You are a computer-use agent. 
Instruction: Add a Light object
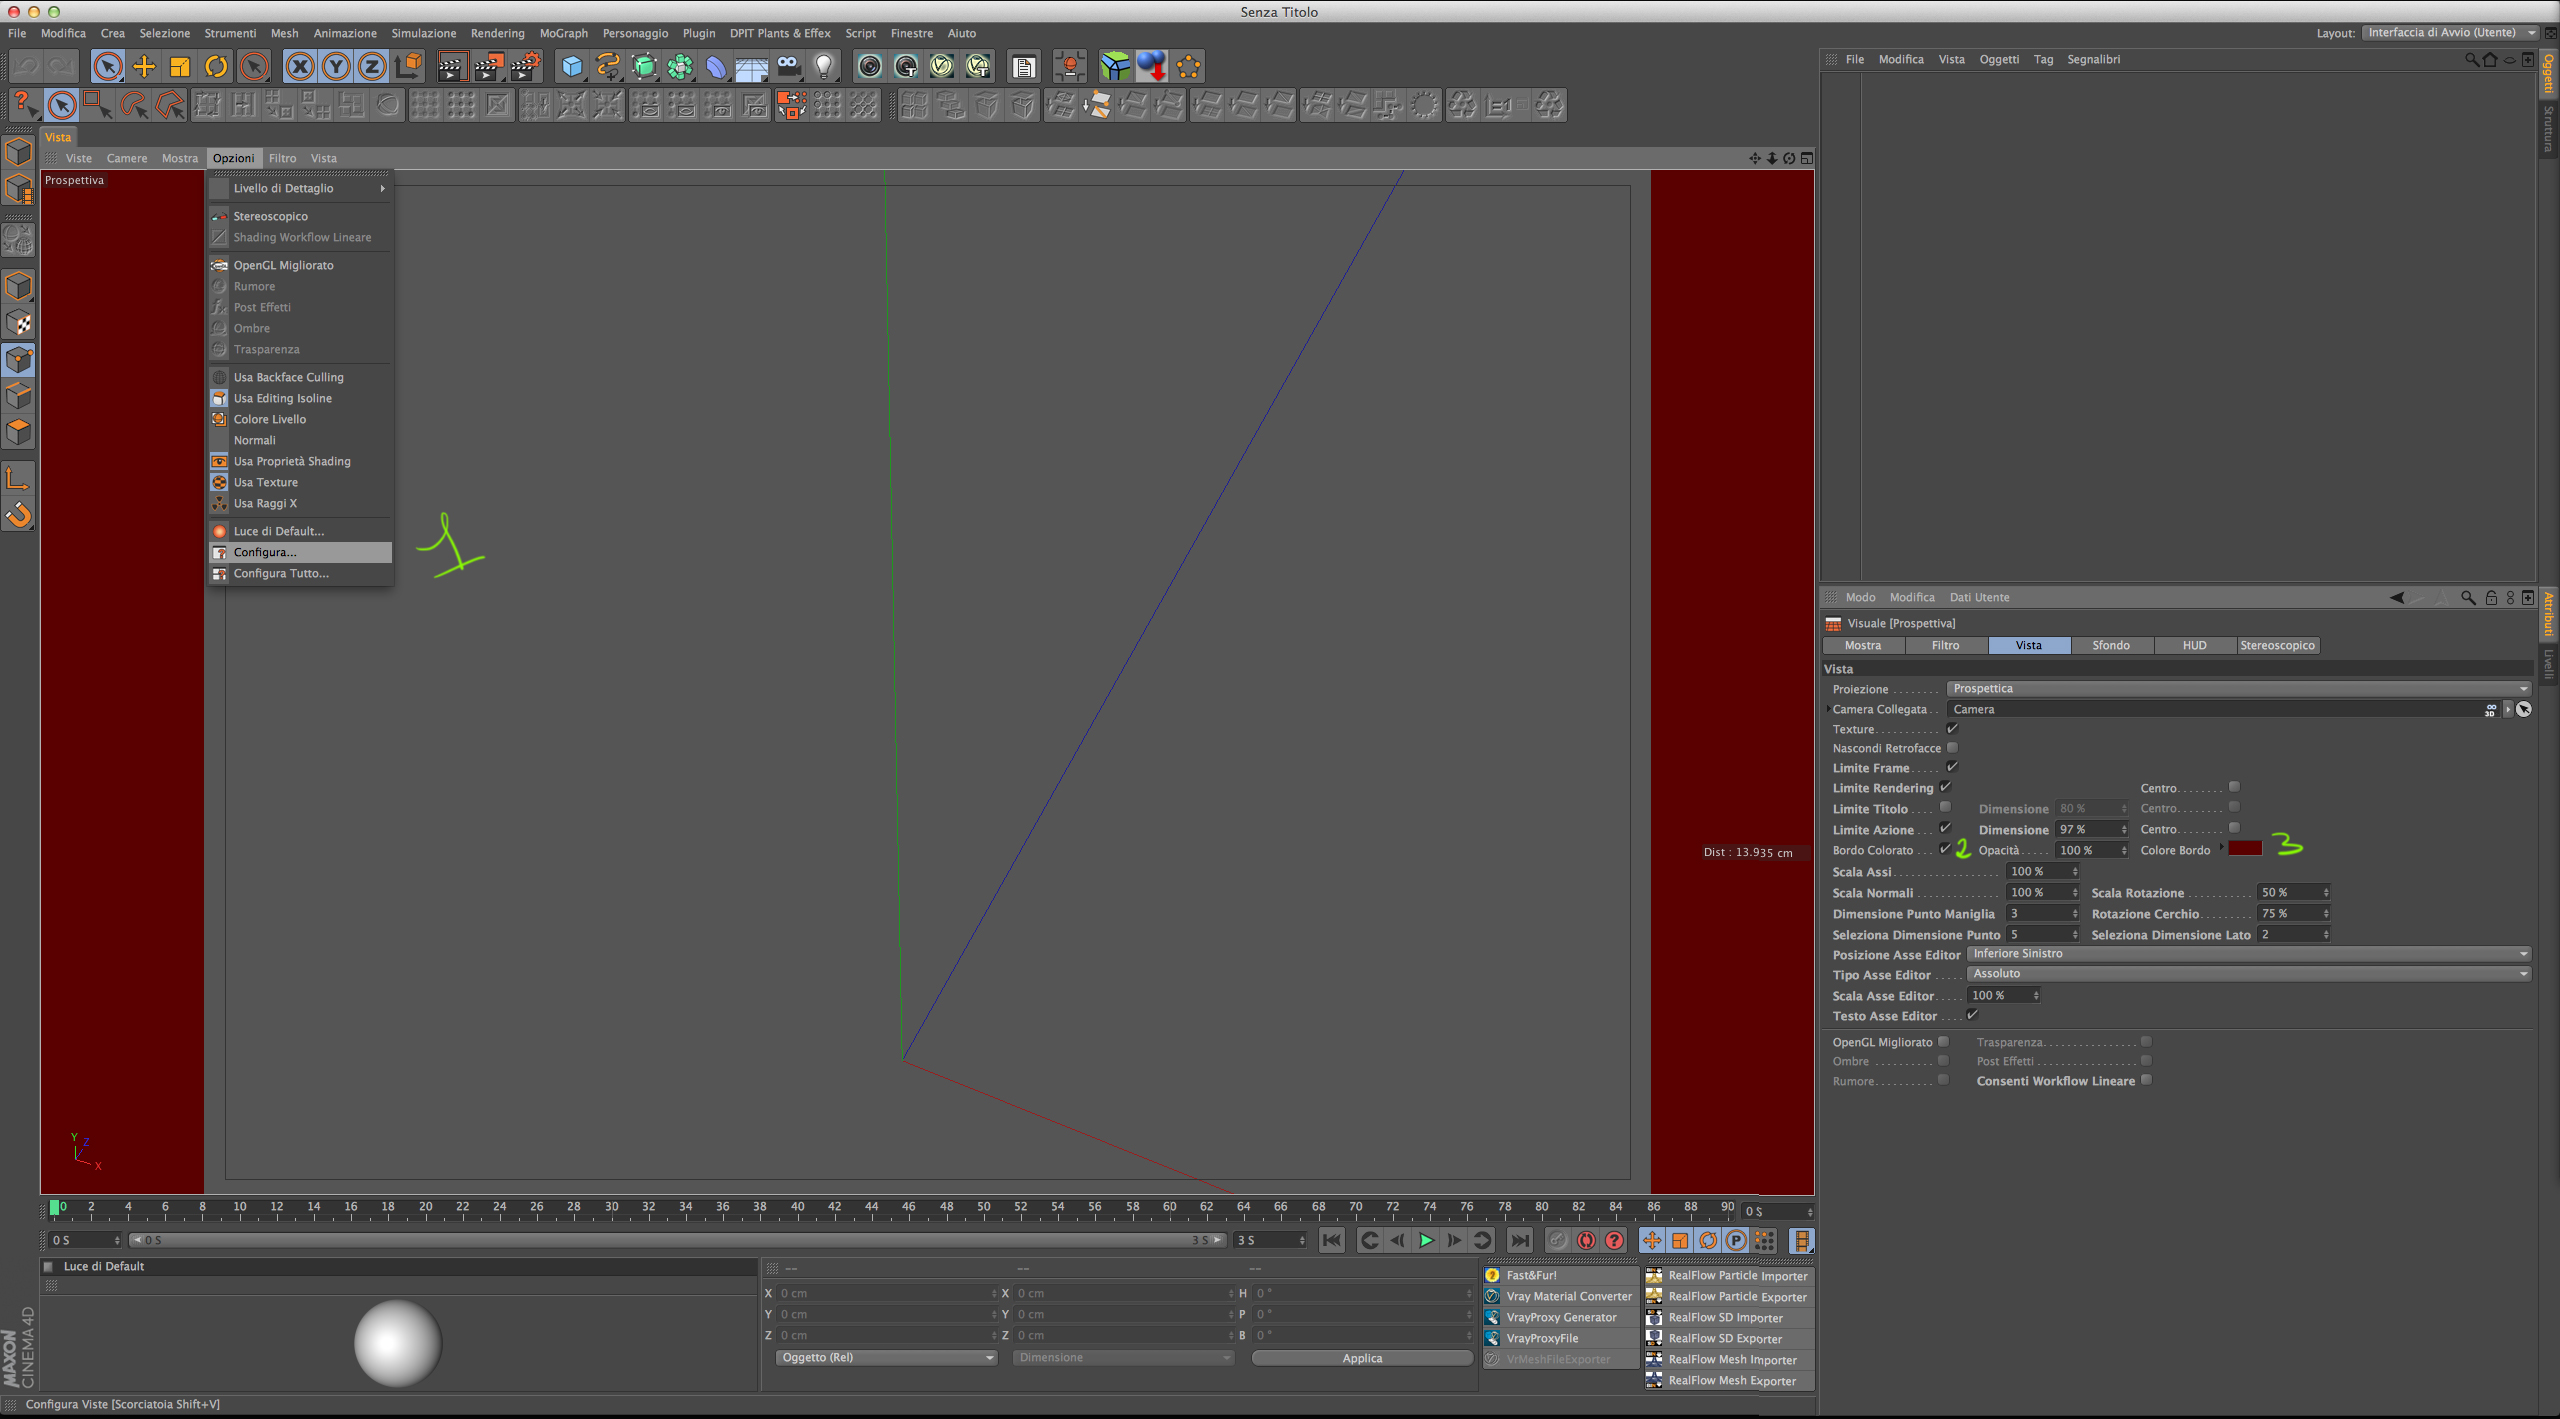[x=824, y=67]
